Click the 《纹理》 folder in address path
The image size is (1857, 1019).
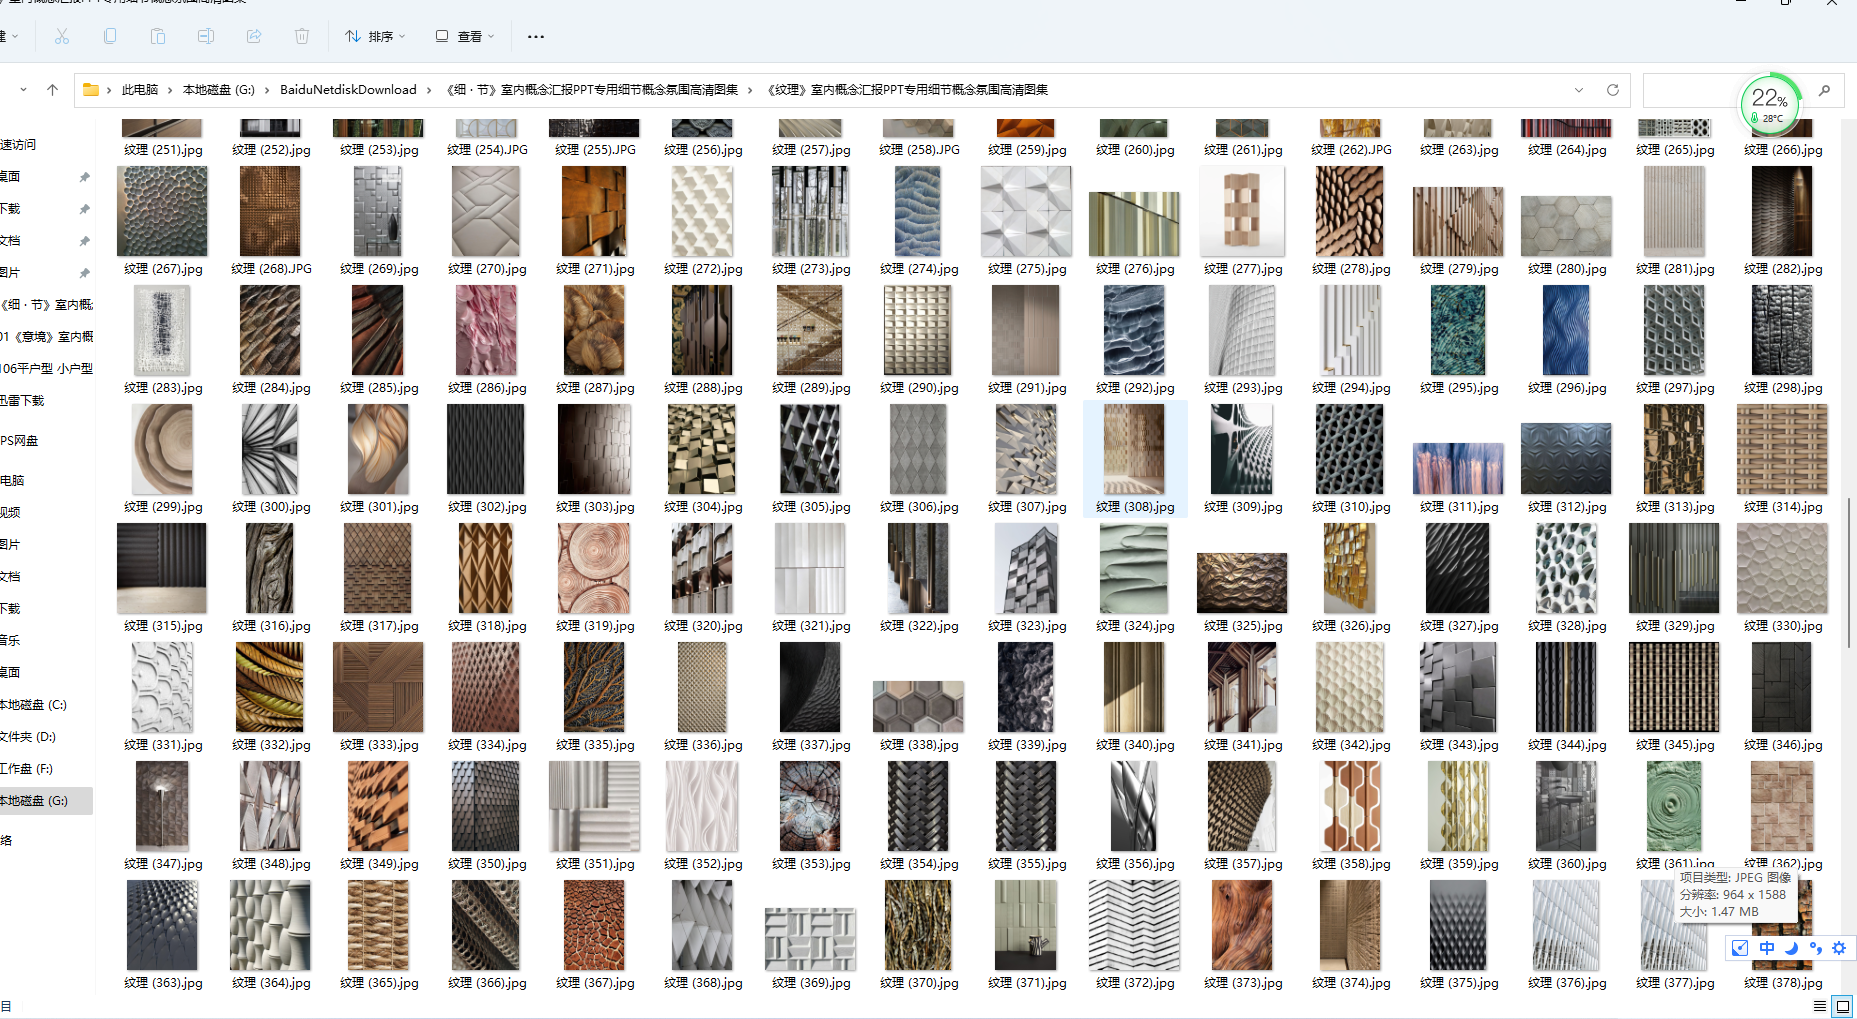click(908, 90)
